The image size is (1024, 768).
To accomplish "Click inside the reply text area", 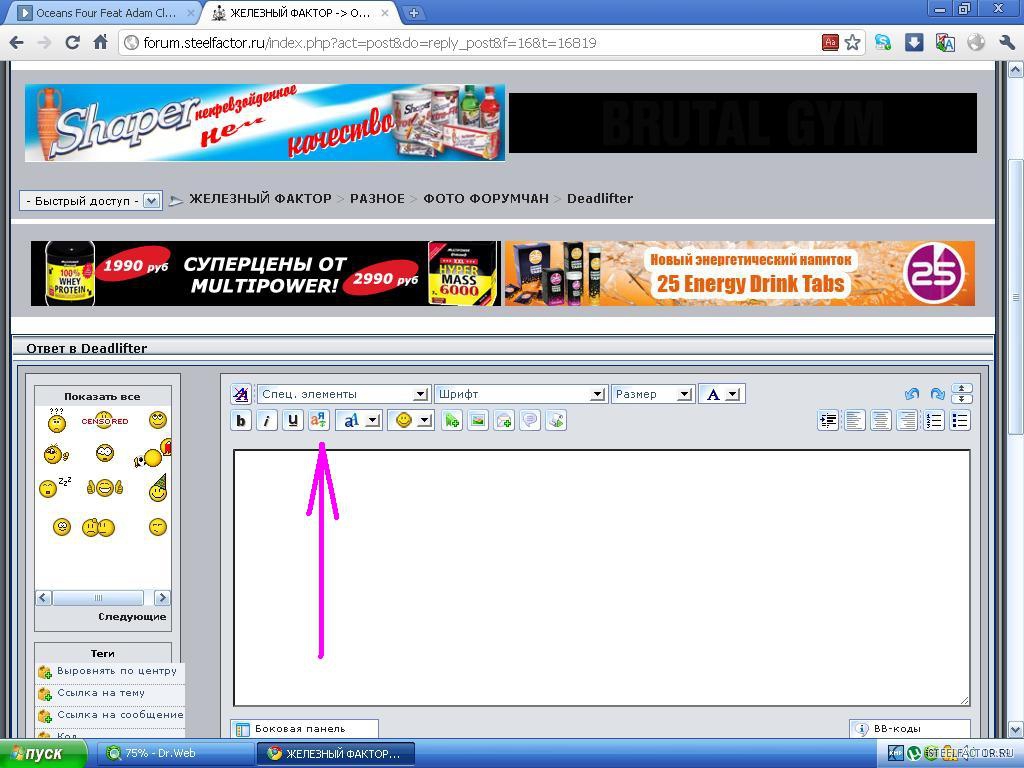I will coord(601,577).
